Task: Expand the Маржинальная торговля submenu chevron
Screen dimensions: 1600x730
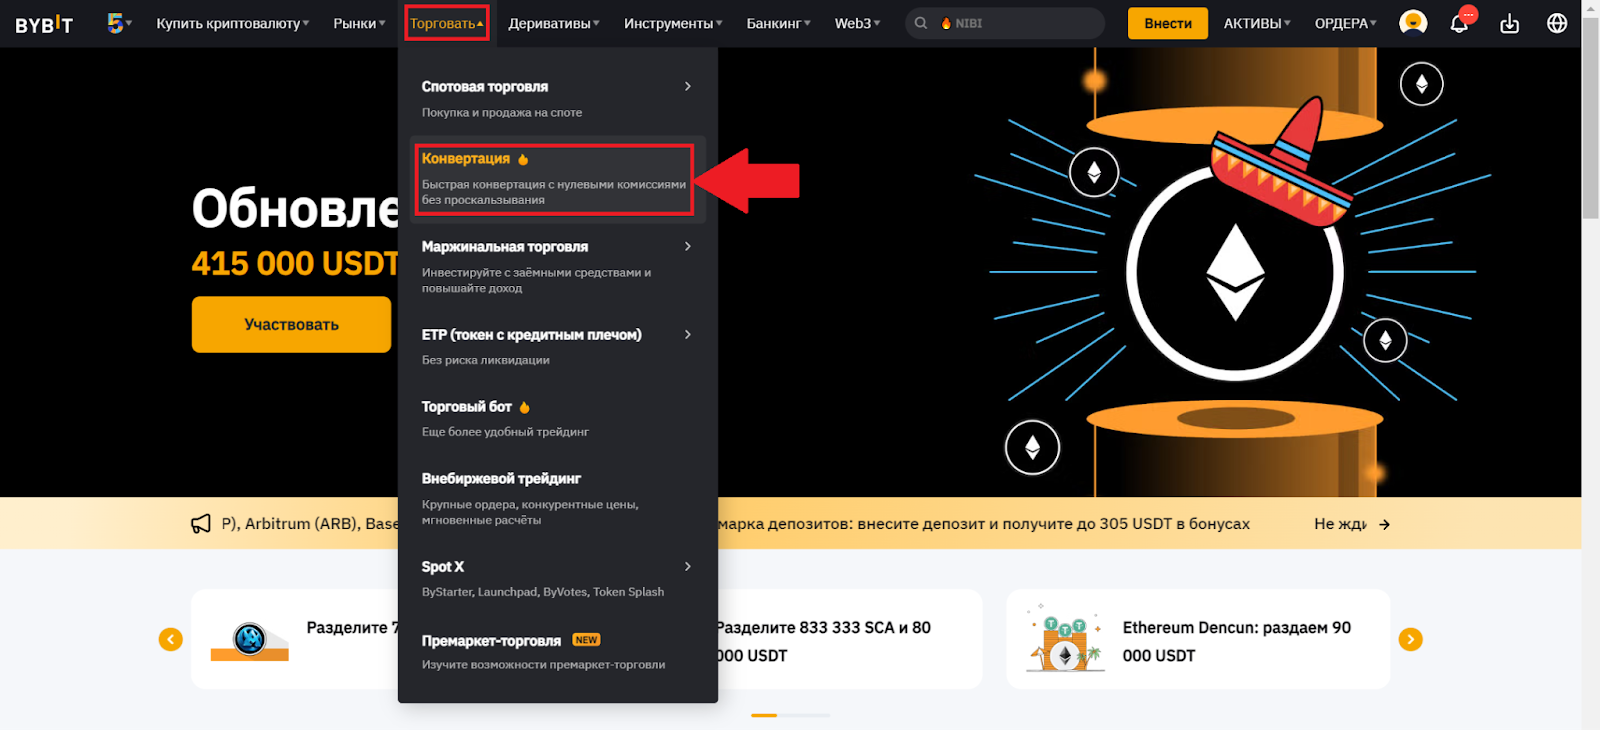Action: click(688, 246)
